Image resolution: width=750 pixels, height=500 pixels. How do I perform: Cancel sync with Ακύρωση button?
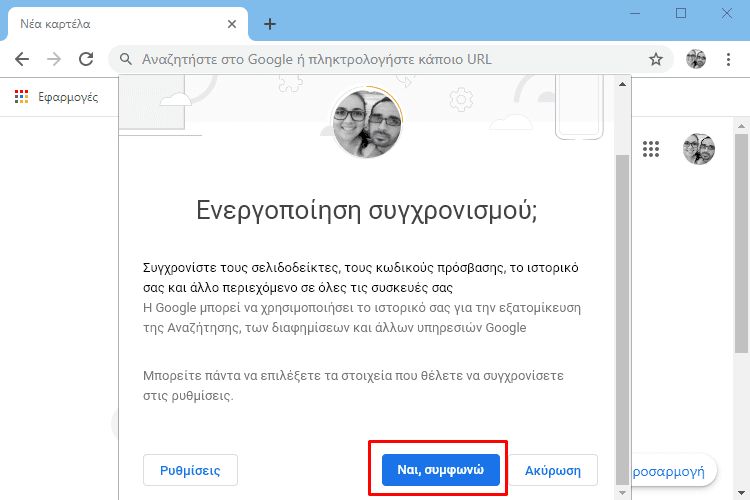[x=553, y=470]
